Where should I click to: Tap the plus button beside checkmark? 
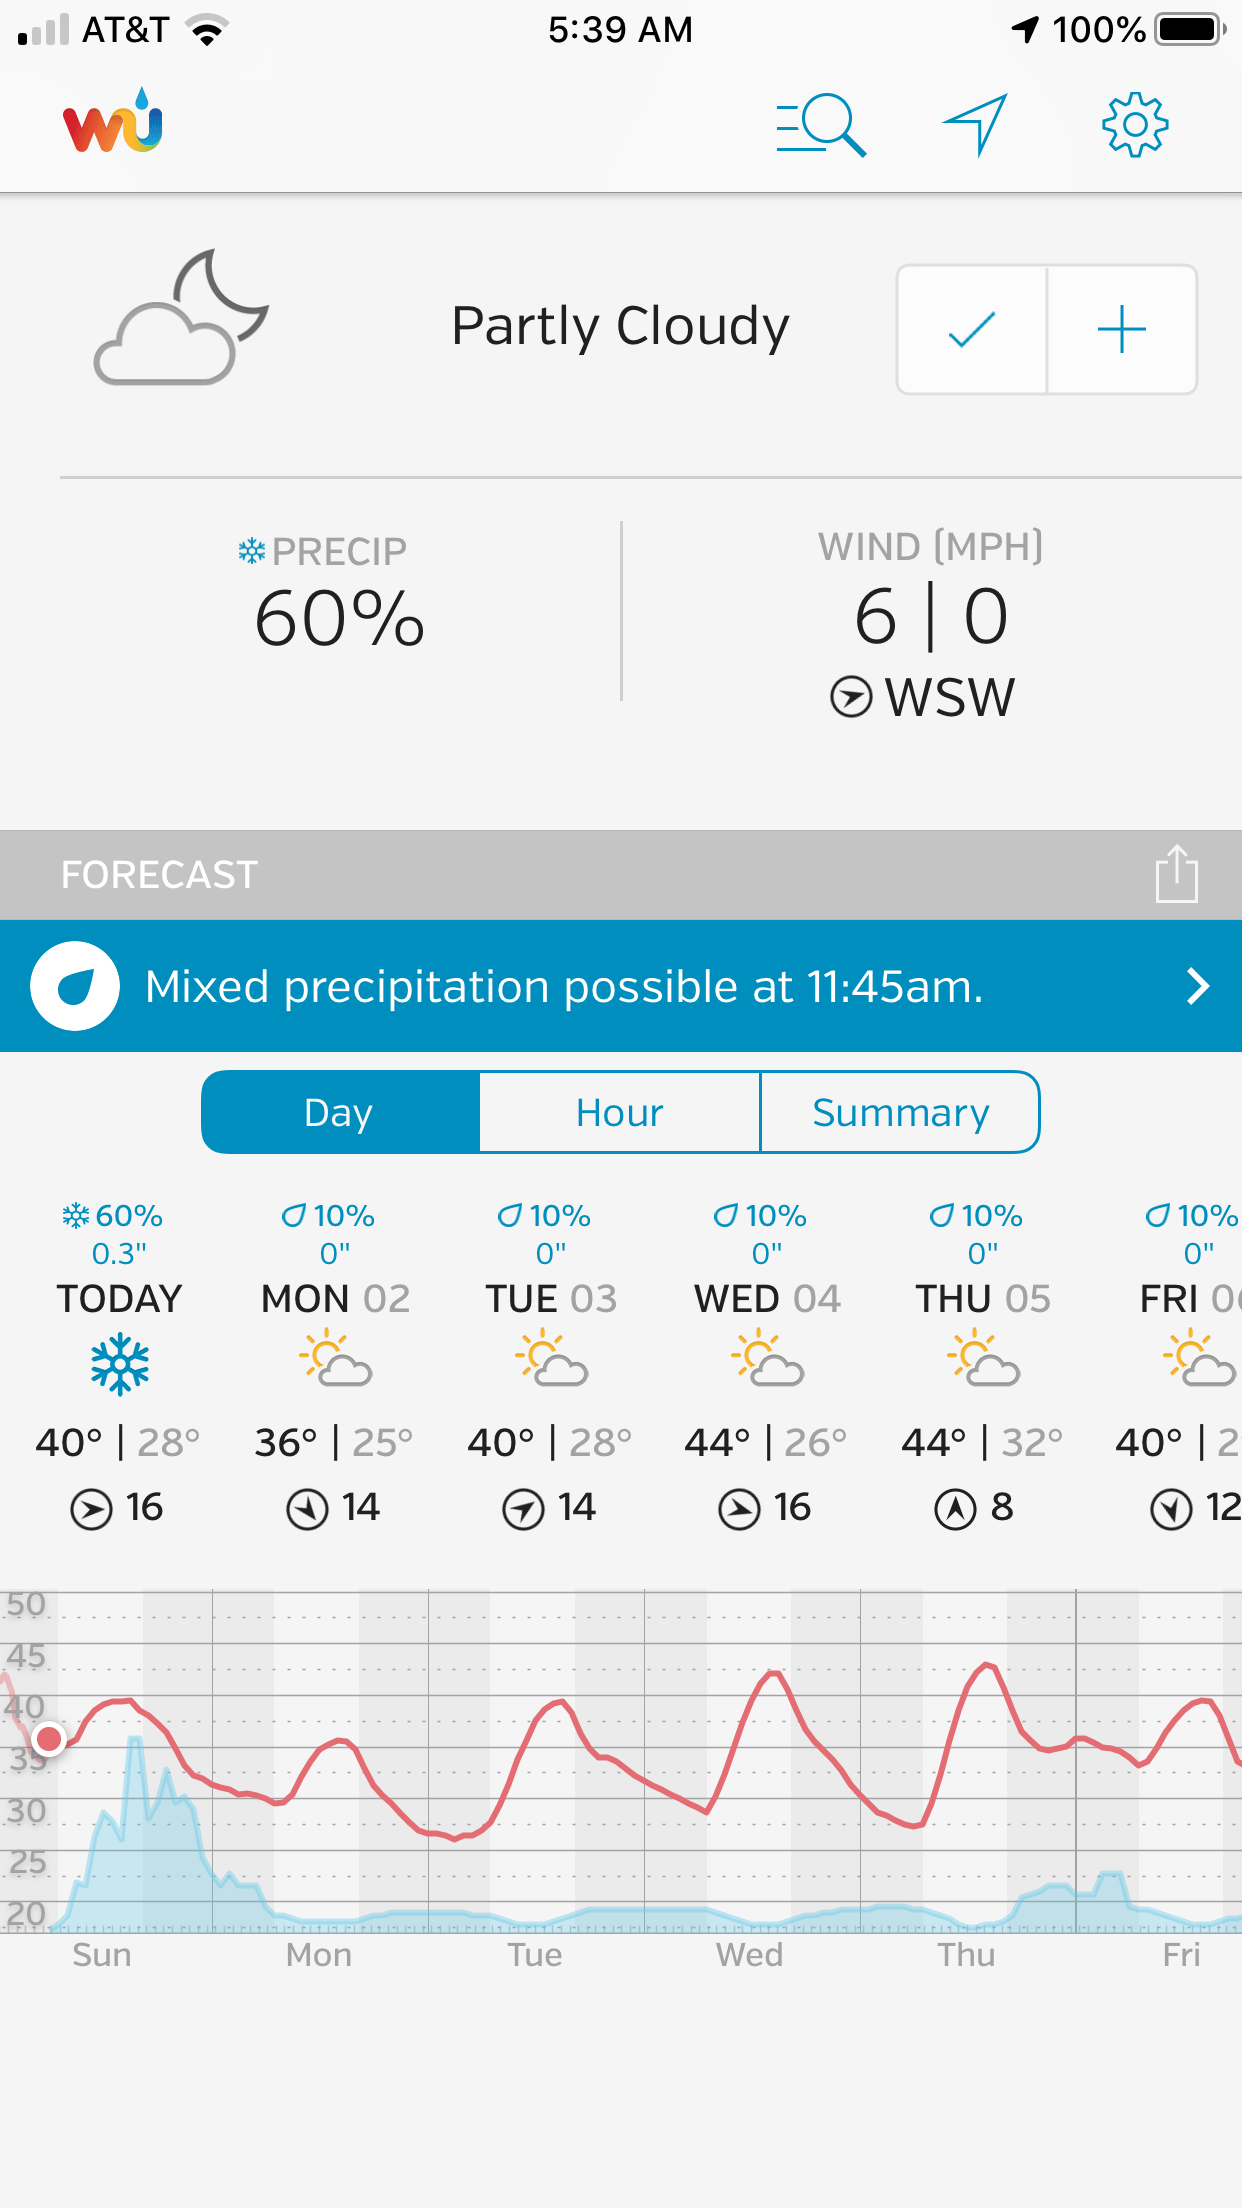point(1121,330)
